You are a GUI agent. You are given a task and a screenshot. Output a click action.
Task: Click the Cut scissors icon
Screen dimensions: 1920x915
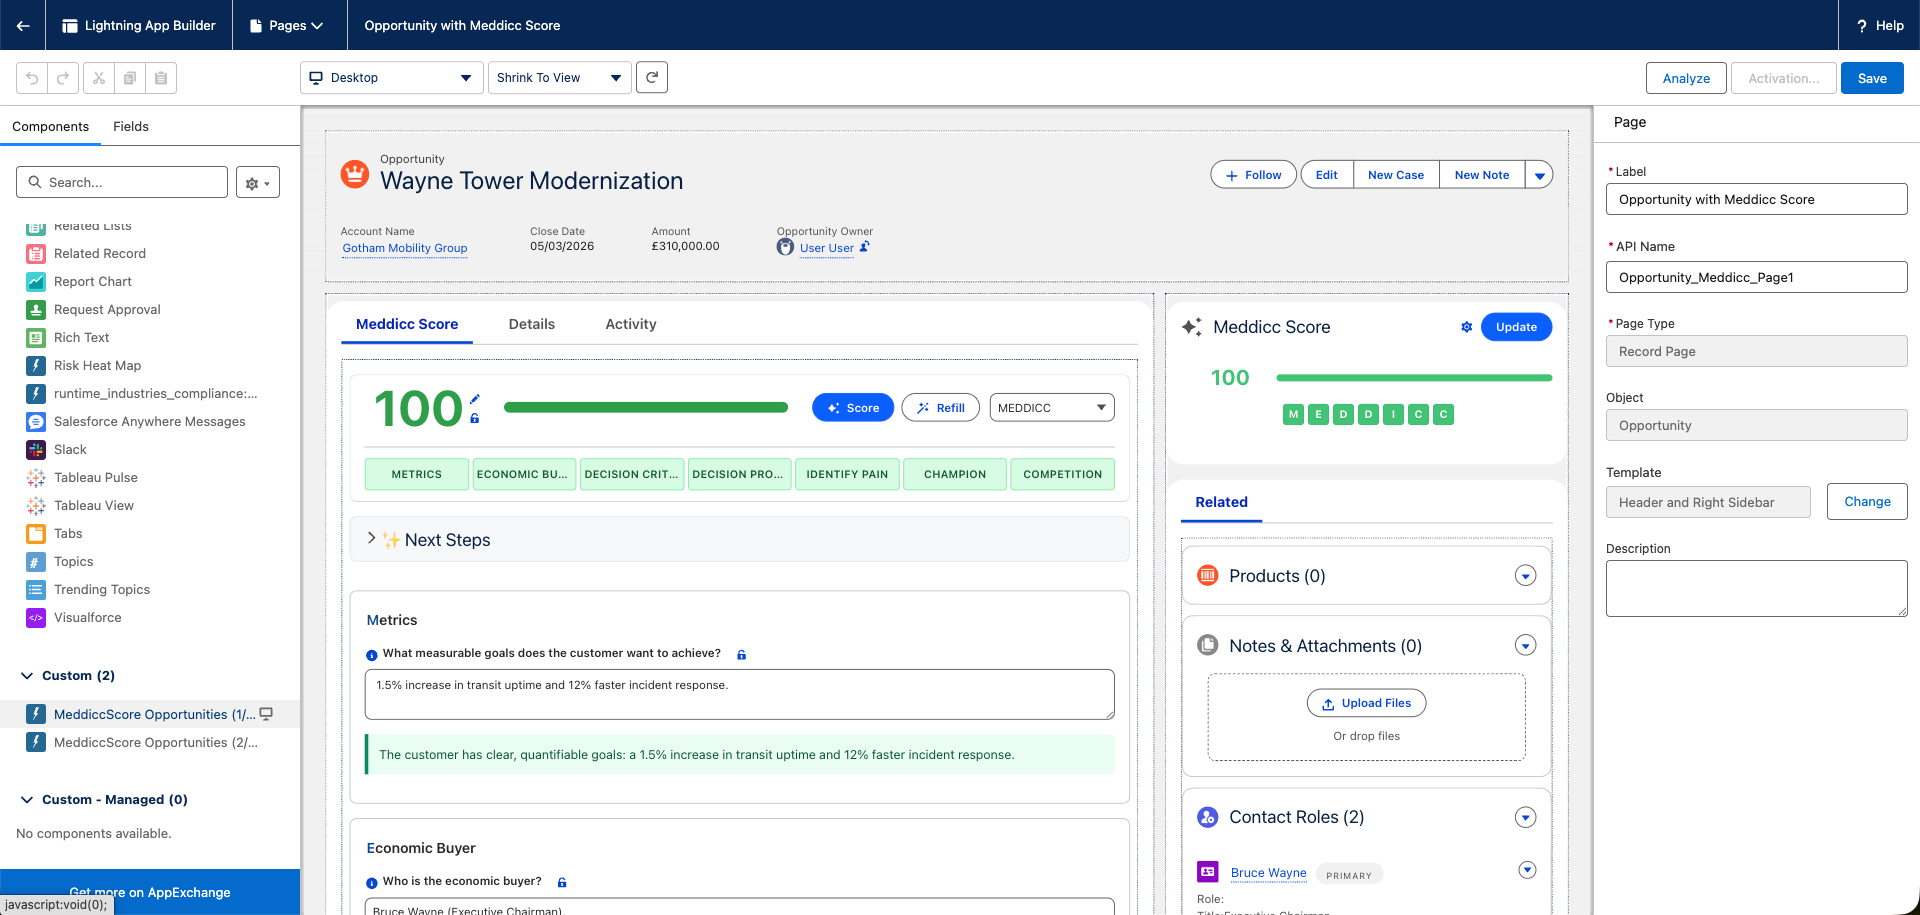tap(99, 78)
